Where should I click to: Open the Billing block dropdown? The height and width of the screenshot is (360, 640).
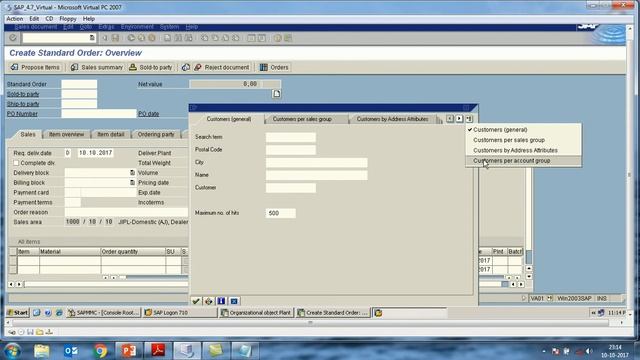click(132, 182)
